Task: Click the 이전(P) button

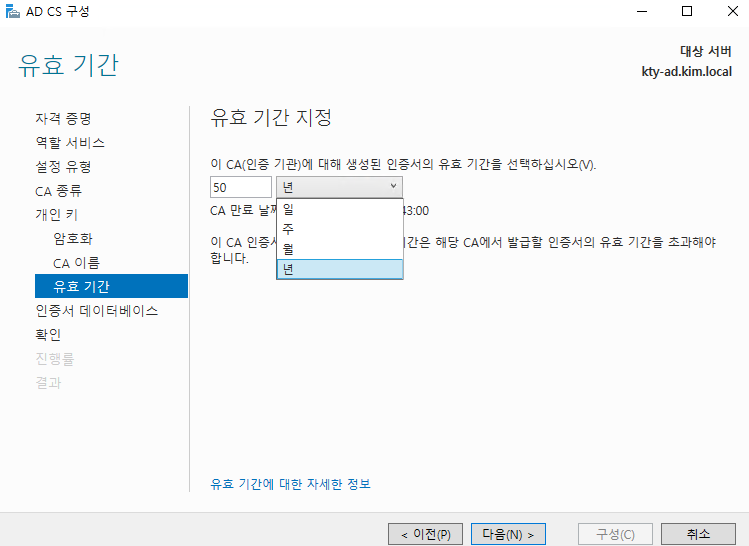Action: tap(425, 534)
